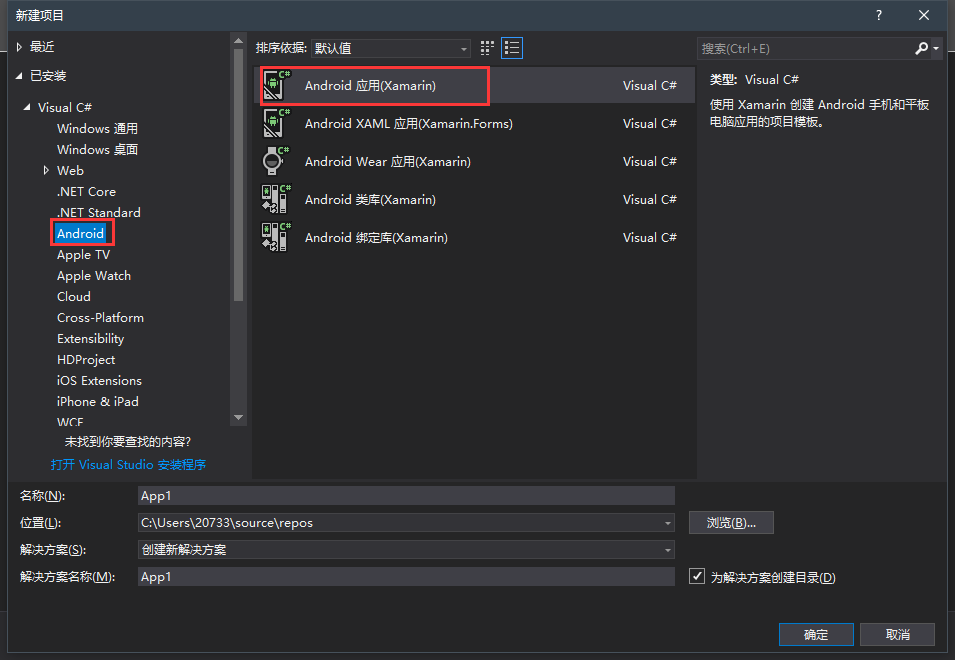Open the 位置 path dropdown arrow

pyautogui.click(x=668, y=523)
